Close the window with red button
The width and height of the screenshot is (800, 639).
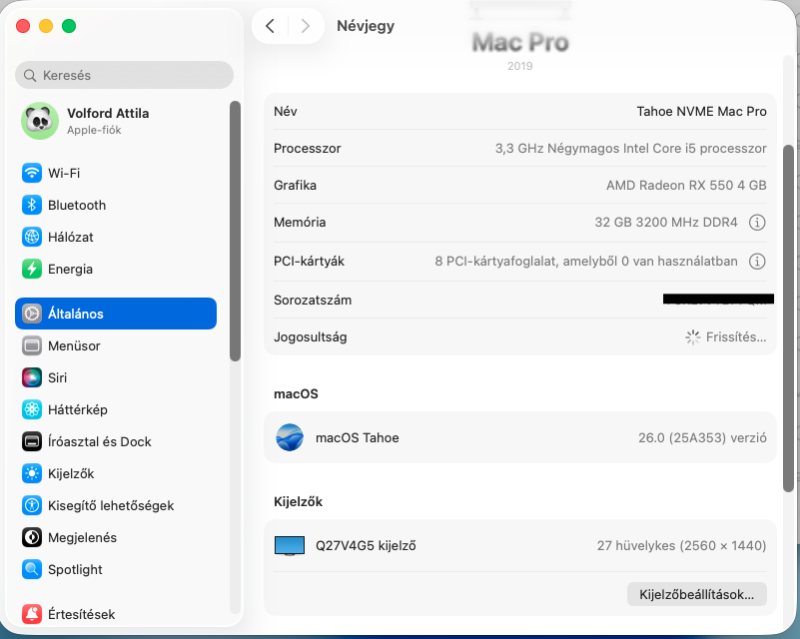click(x=23, y=26)
